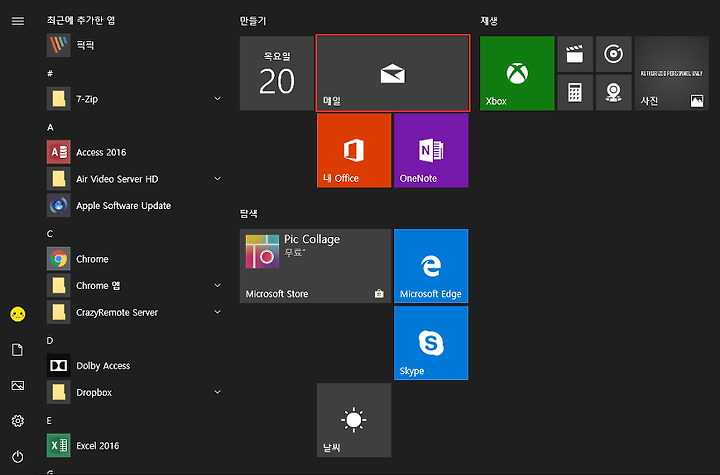Expand the Chrome 앱 folder chevron
The height and width of the screenshot is (475, 720).
218,285
